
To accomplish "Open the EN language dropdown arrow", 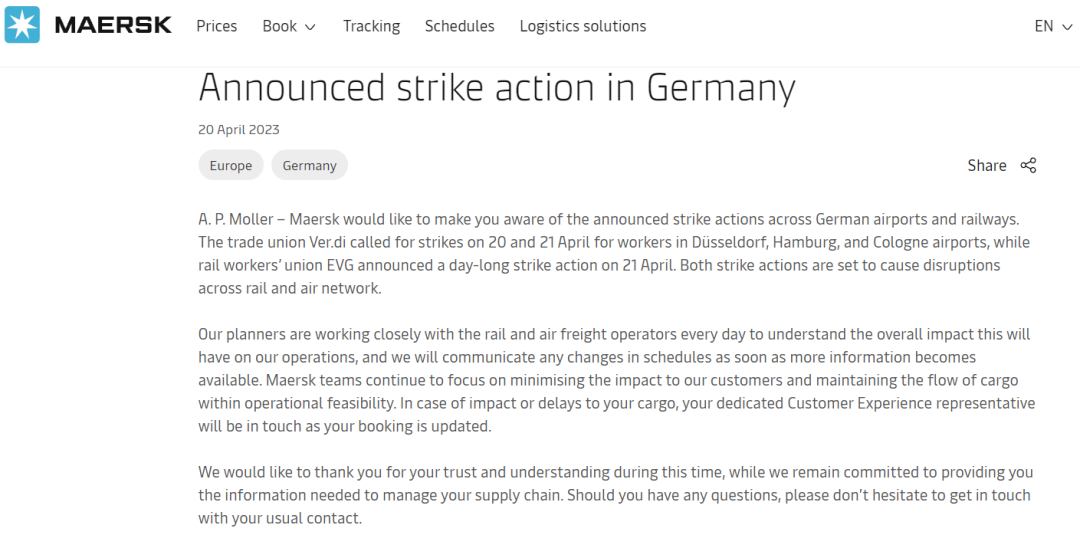I will coord(1067,27).
